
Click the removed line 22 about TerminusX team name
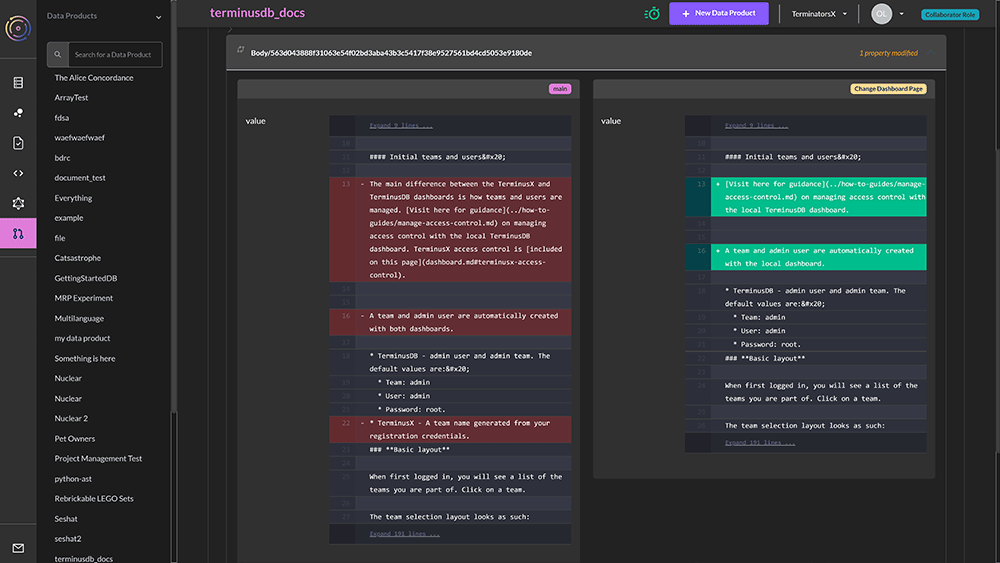(450, 430)
